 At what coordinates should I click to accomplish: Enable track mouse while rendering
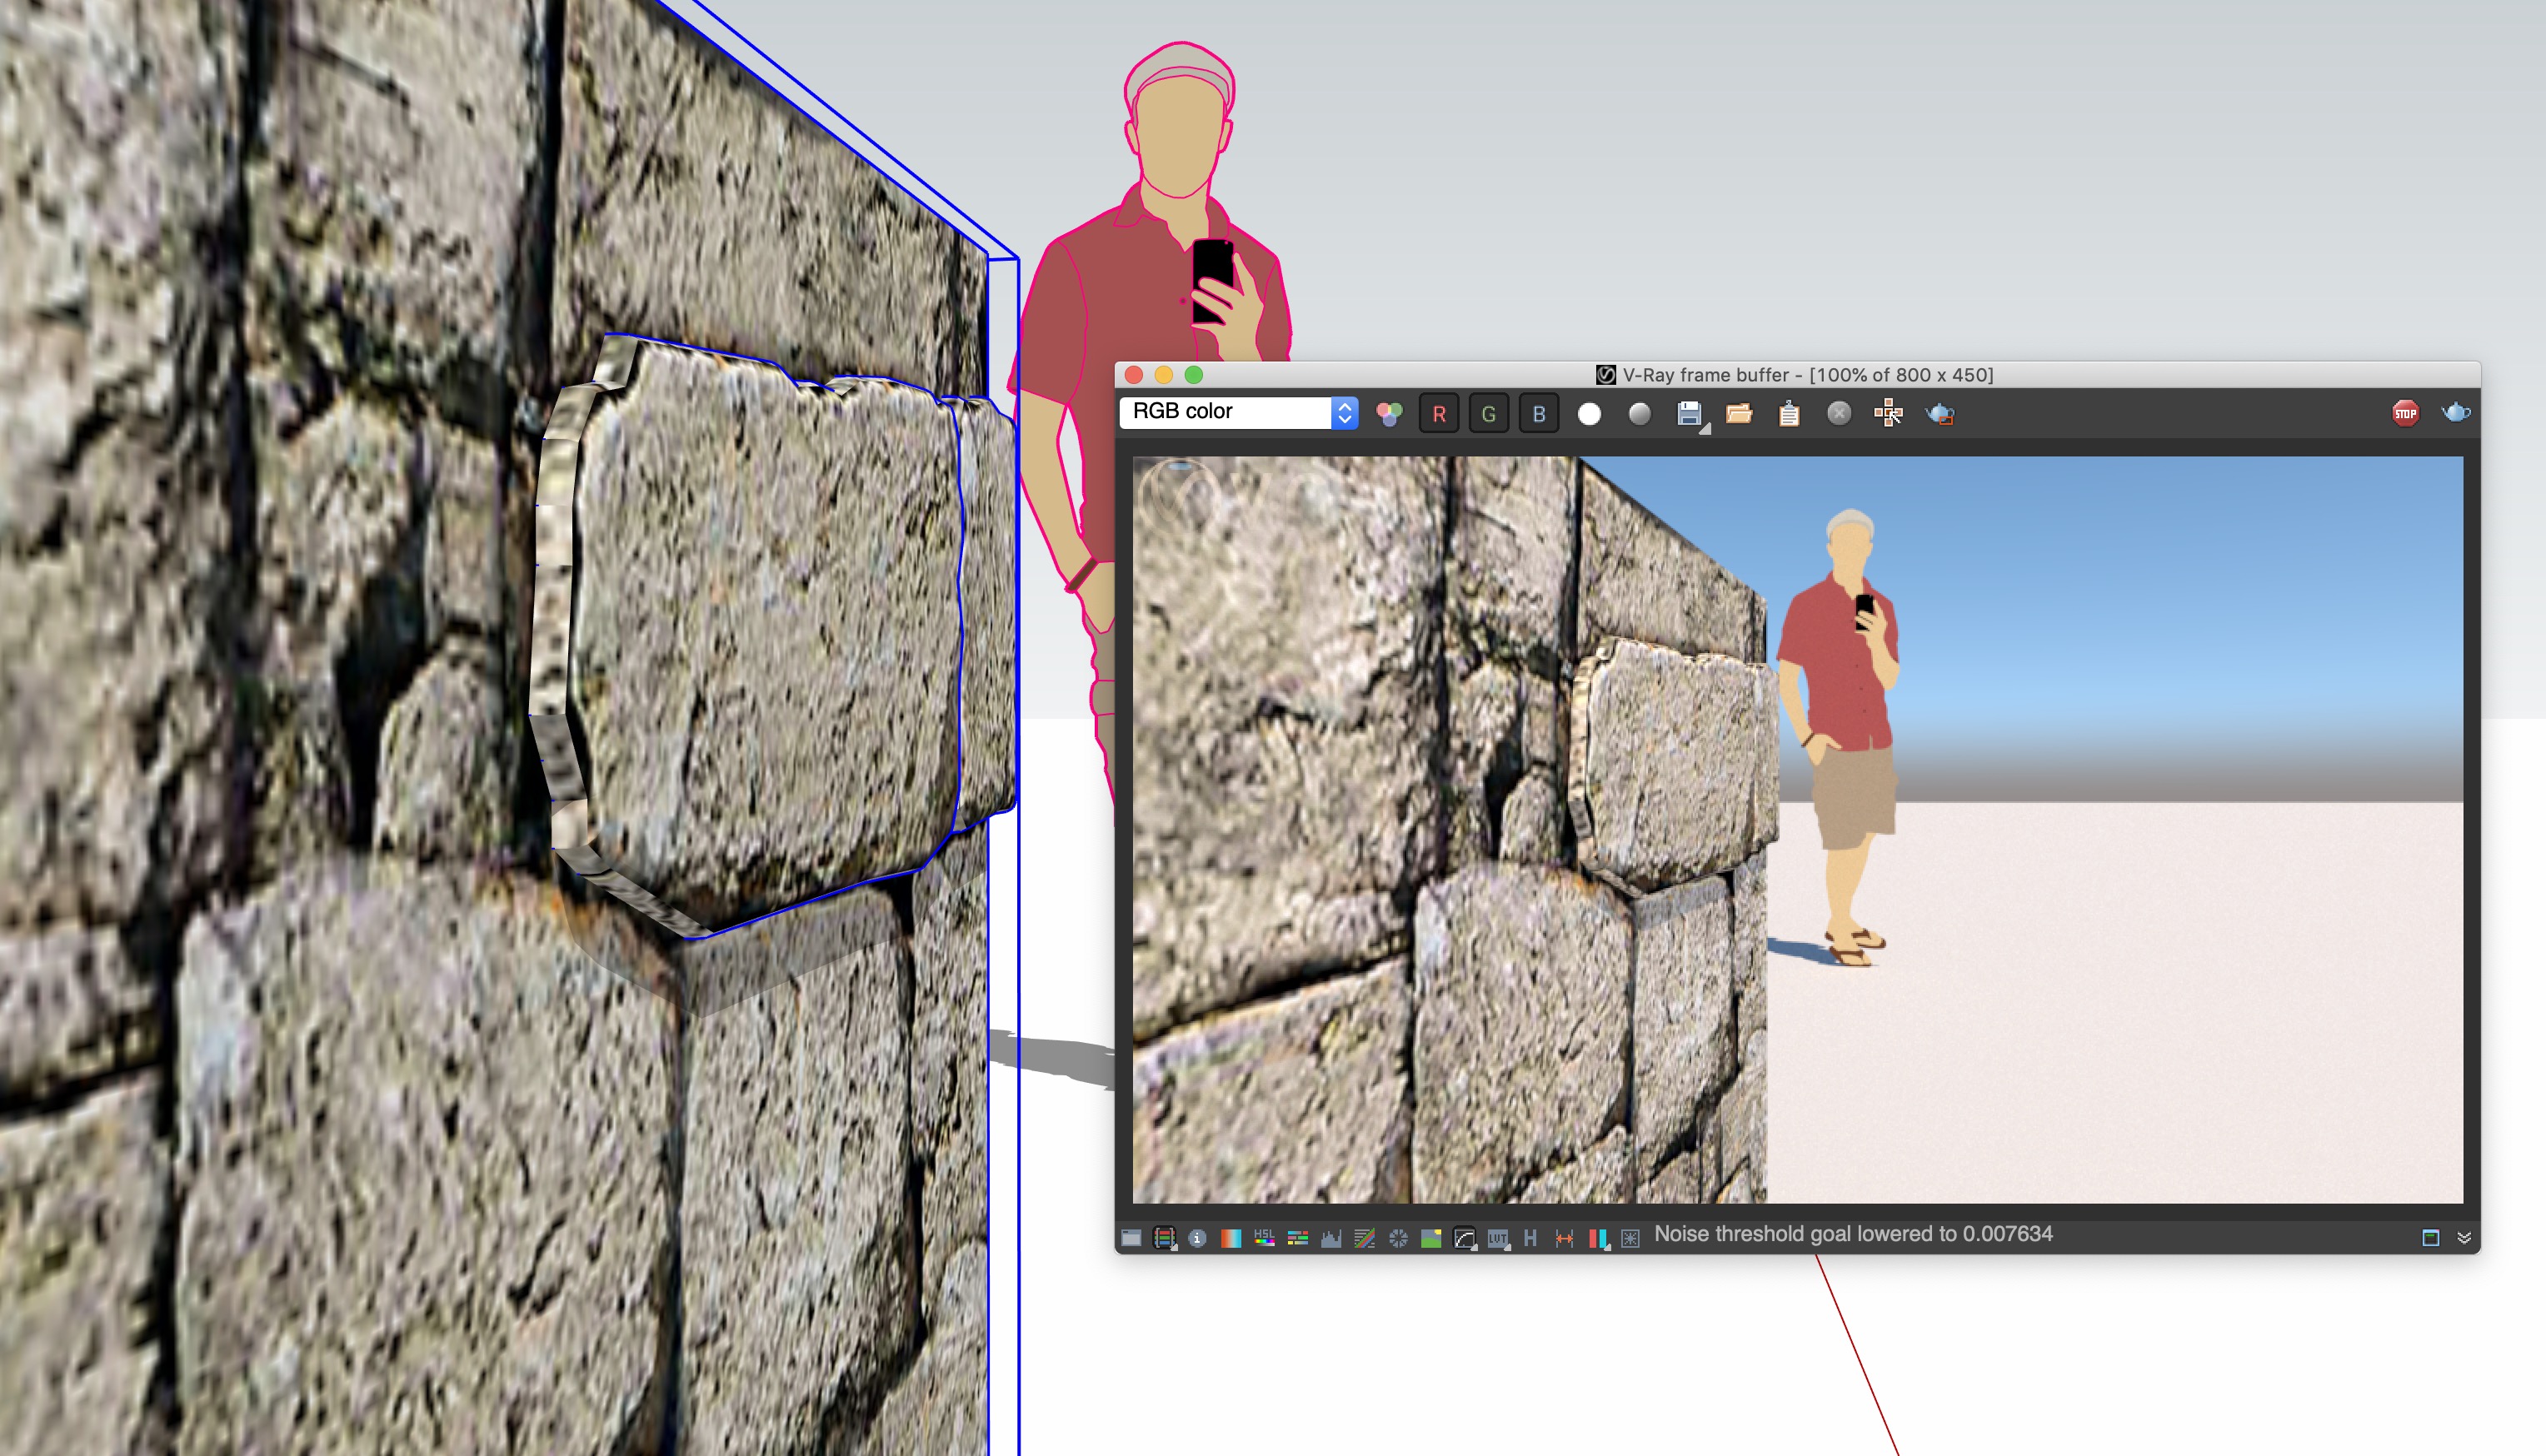click(1888, 413)
